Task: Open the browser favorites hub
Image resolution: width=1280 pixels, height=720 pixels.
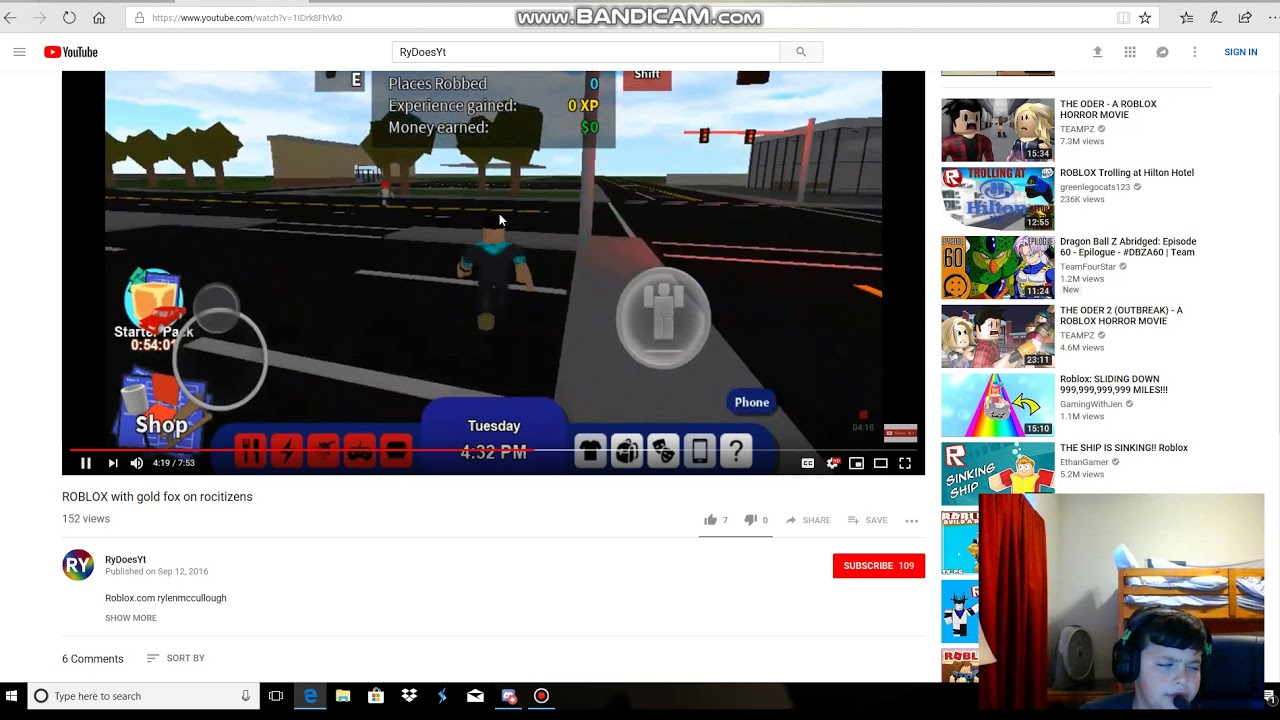Action: pyautogui.click(x=1186, y=18)
